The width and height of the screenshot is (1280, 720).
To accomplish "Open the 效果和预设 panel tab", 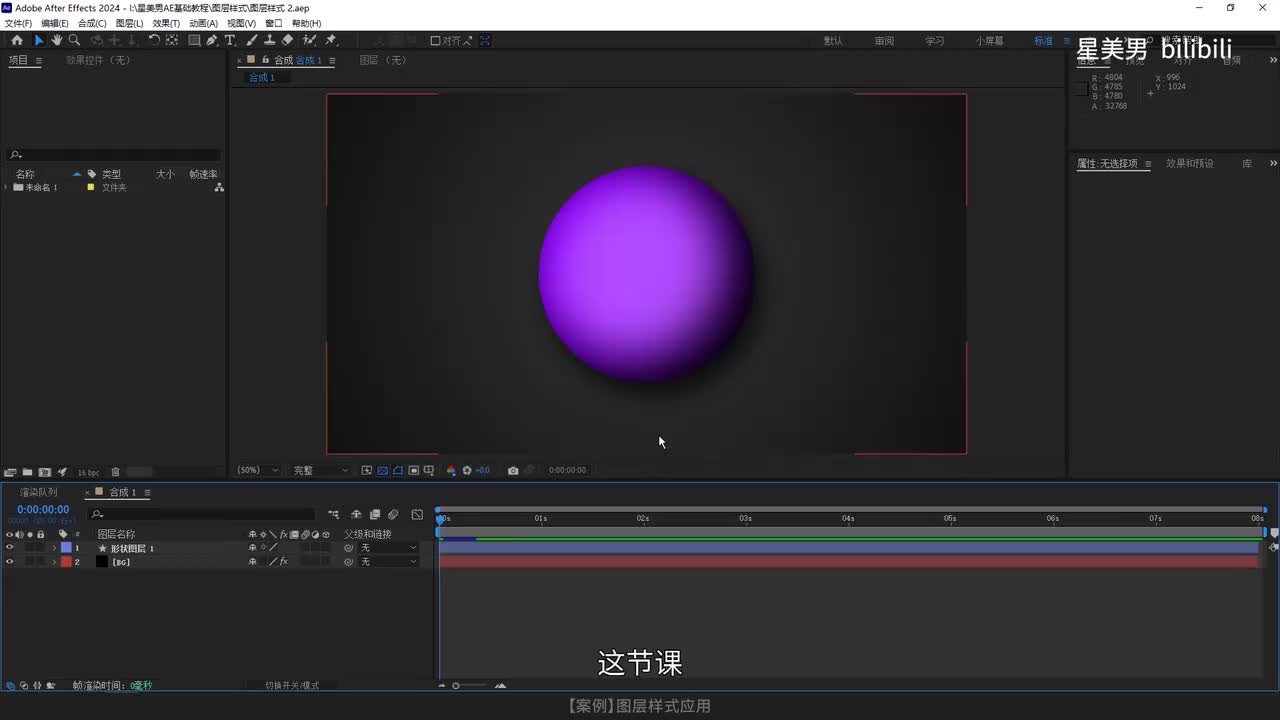I will pyautogui.click(x=1189, y=163).
